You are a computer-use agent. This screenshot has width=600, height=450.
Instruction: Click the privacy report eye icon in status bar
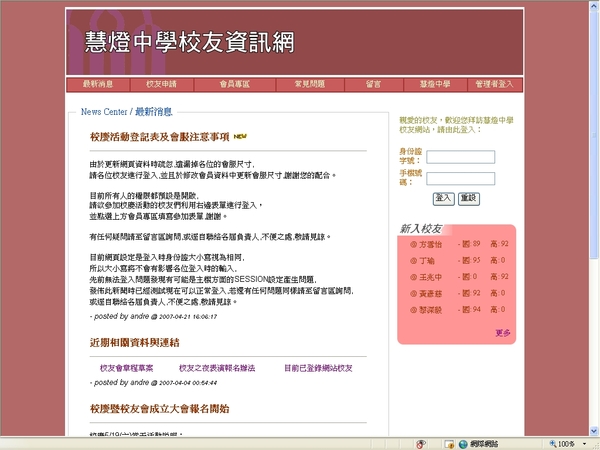click(421, 444)
